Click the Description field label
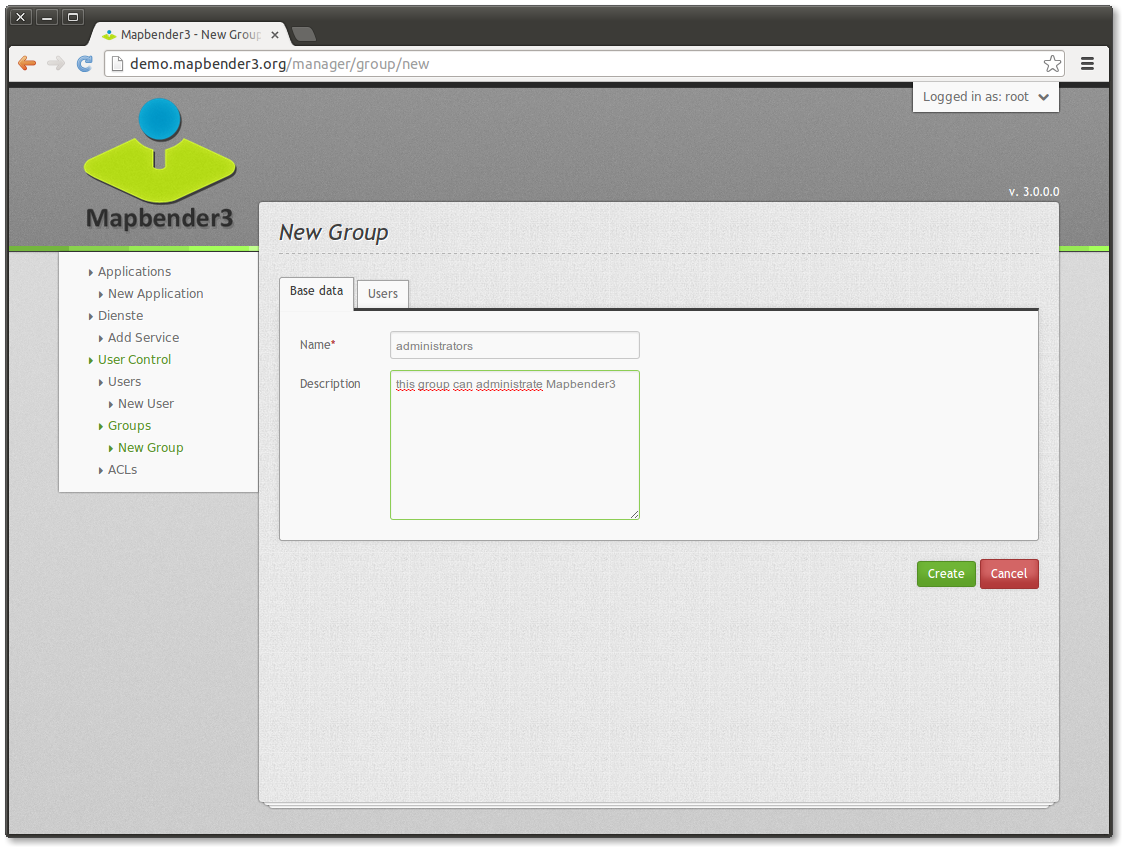This screenshot has height=847, width=1122. (330, 384)
